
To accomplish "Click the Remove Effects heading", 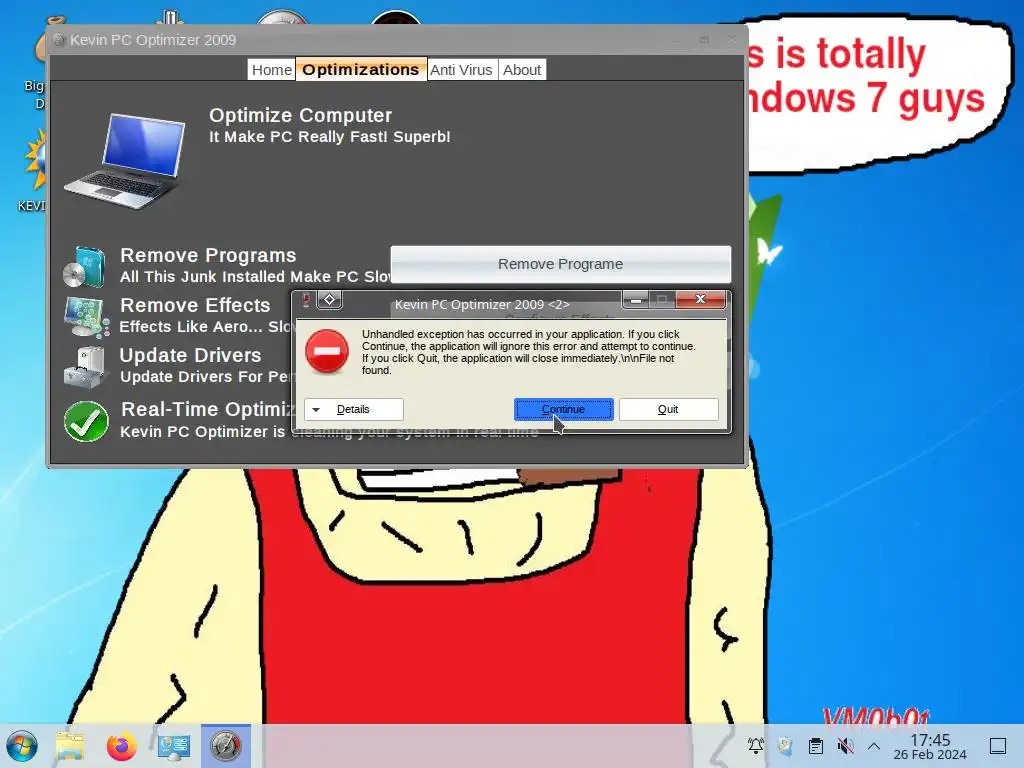I will click(x=195, y=306).
